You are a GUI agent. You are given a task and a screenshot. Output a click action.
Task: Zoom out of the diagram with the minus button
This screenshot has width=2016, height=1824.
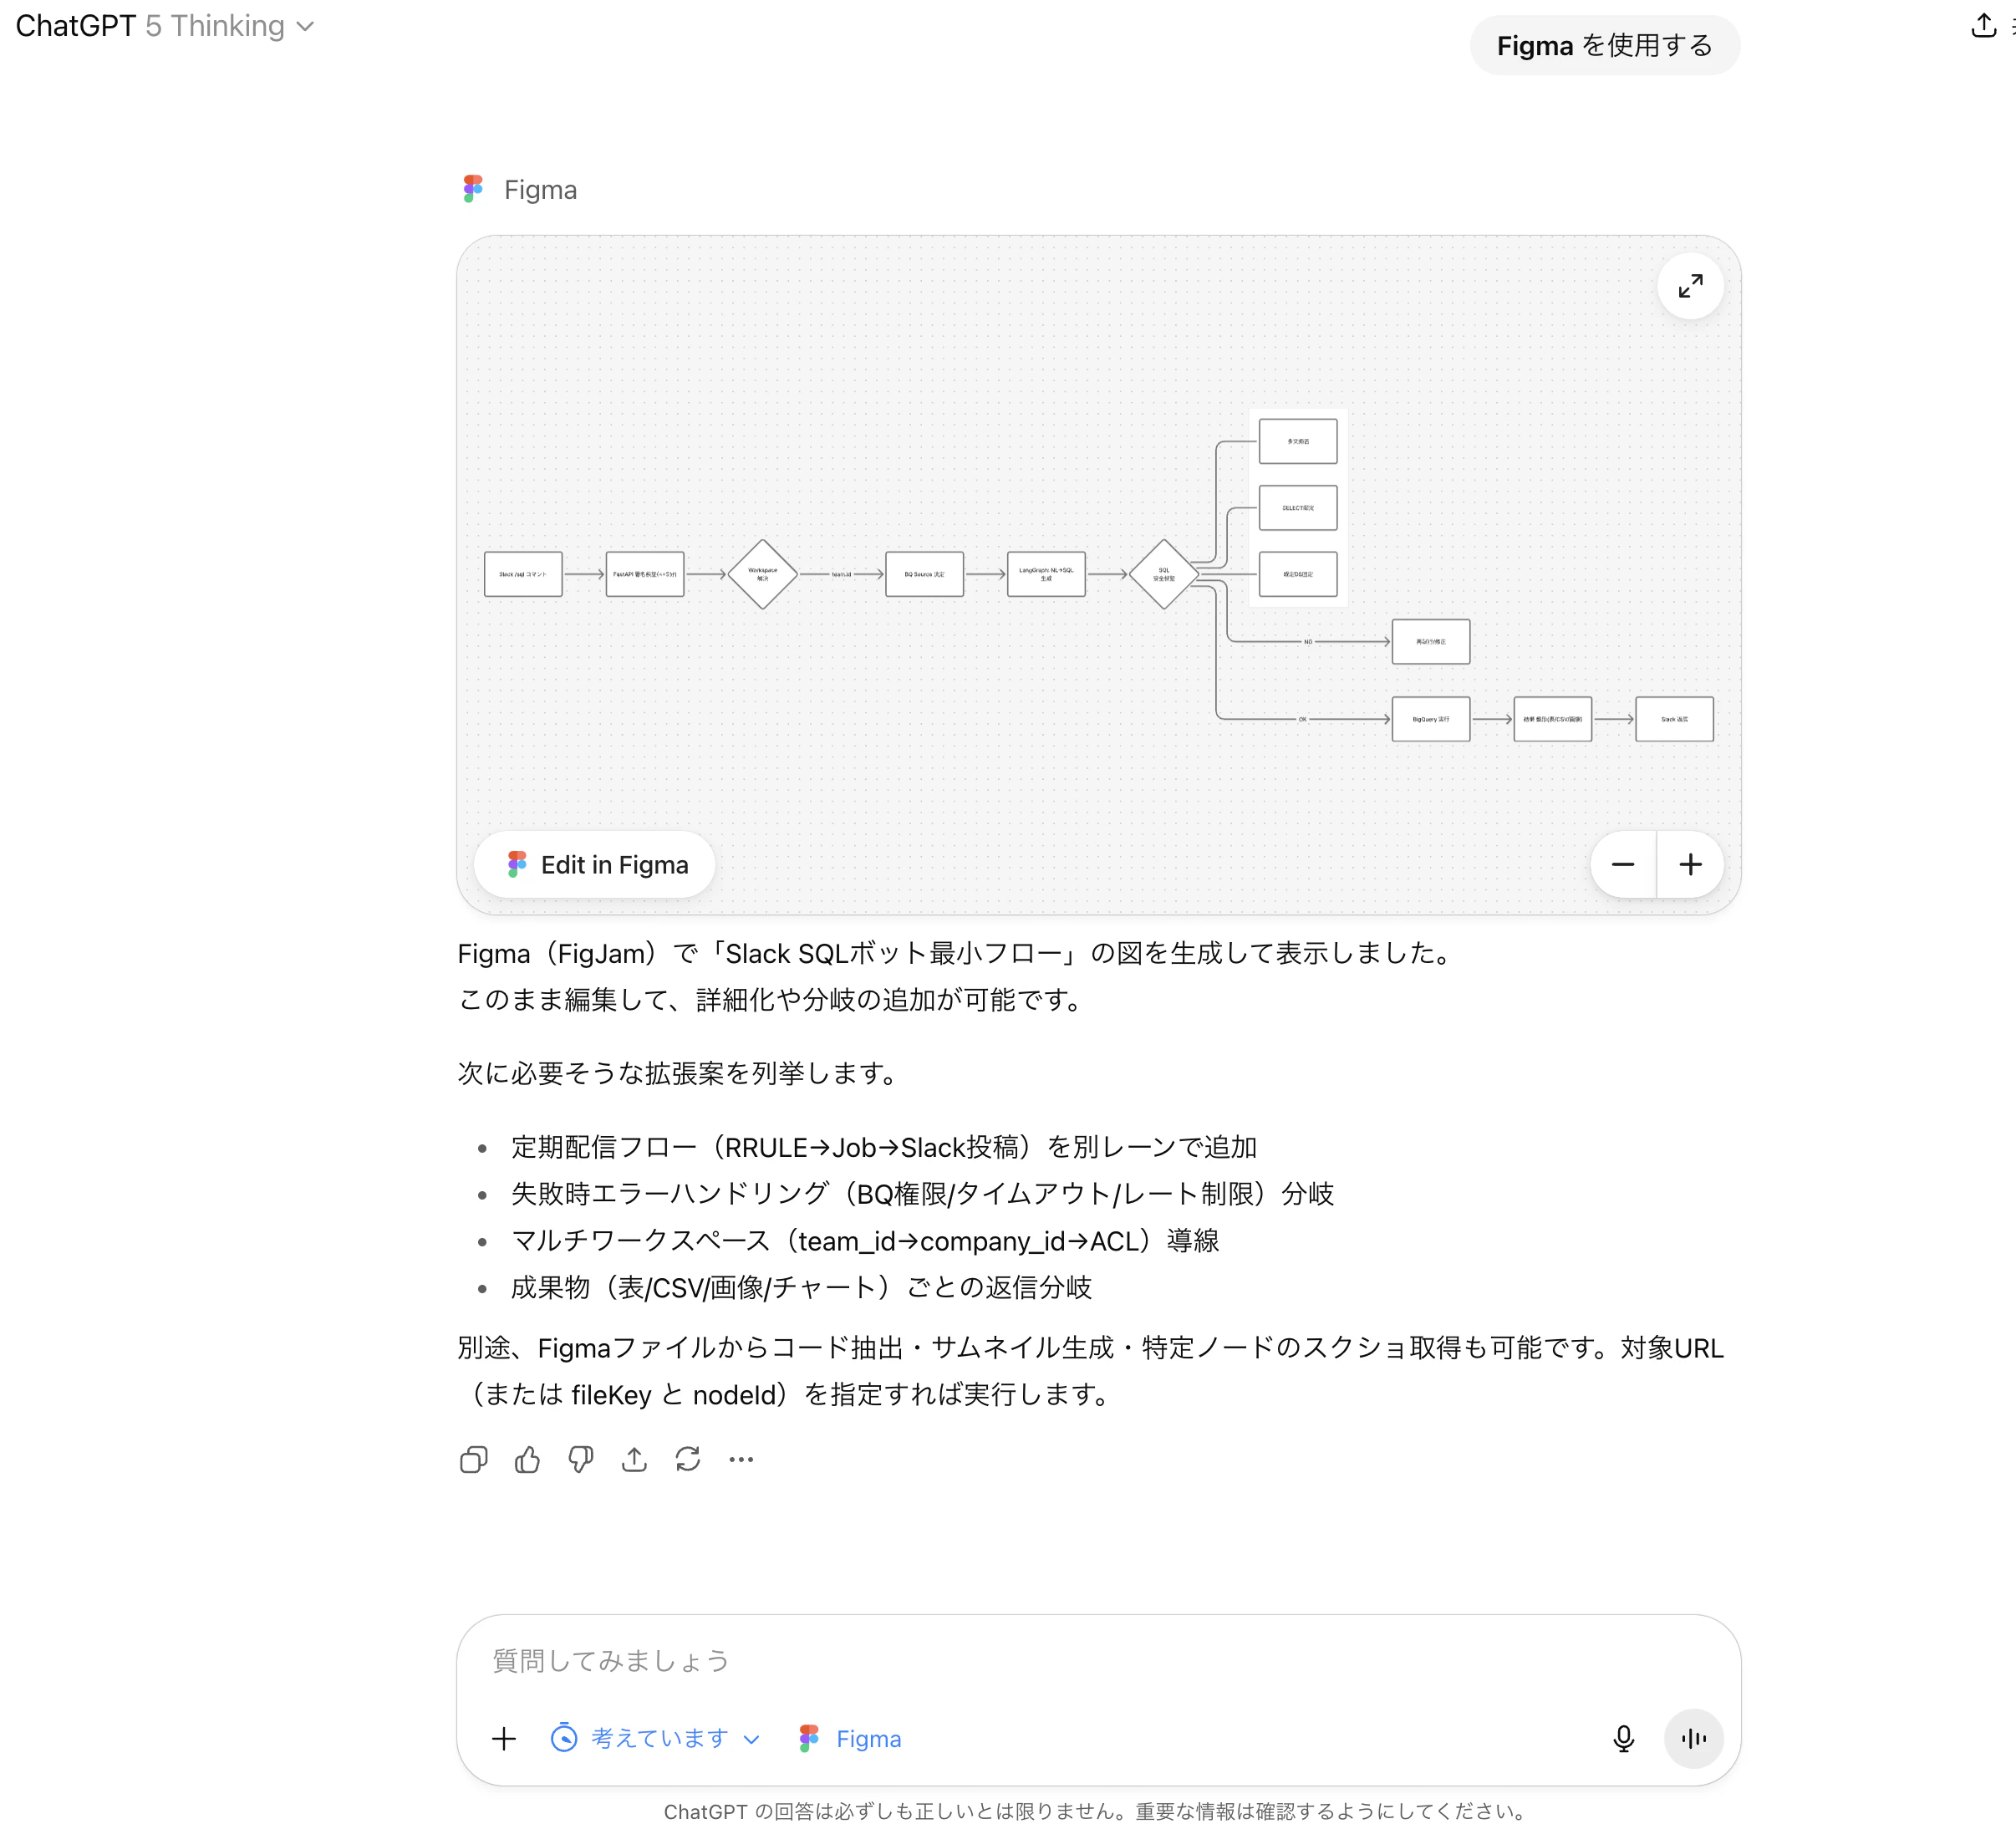coord(1623,864)
